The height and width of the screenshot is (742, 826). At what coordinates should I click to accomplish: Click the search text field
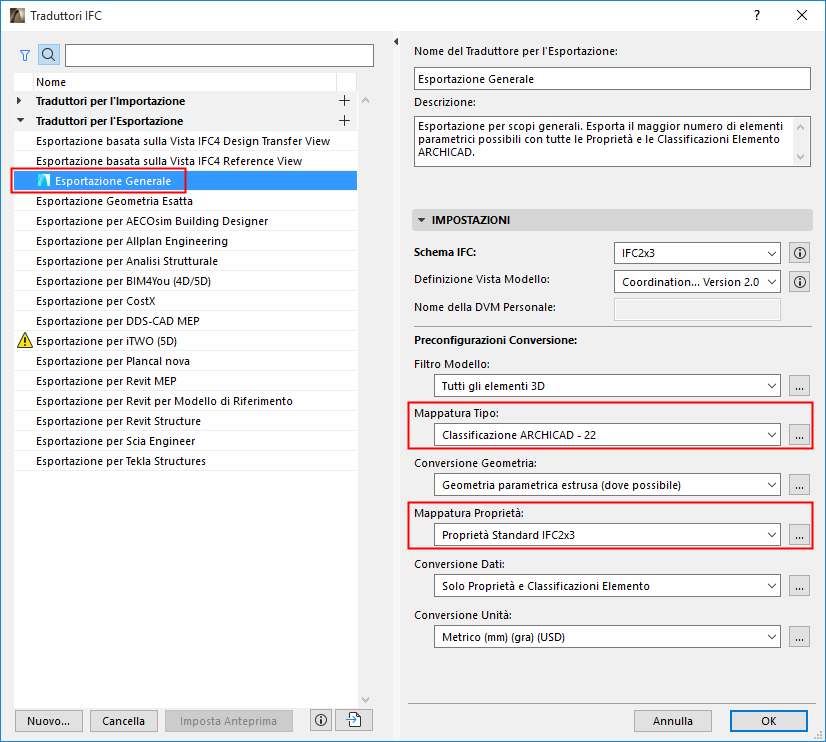pyautogui.click(x=219, y=55)
